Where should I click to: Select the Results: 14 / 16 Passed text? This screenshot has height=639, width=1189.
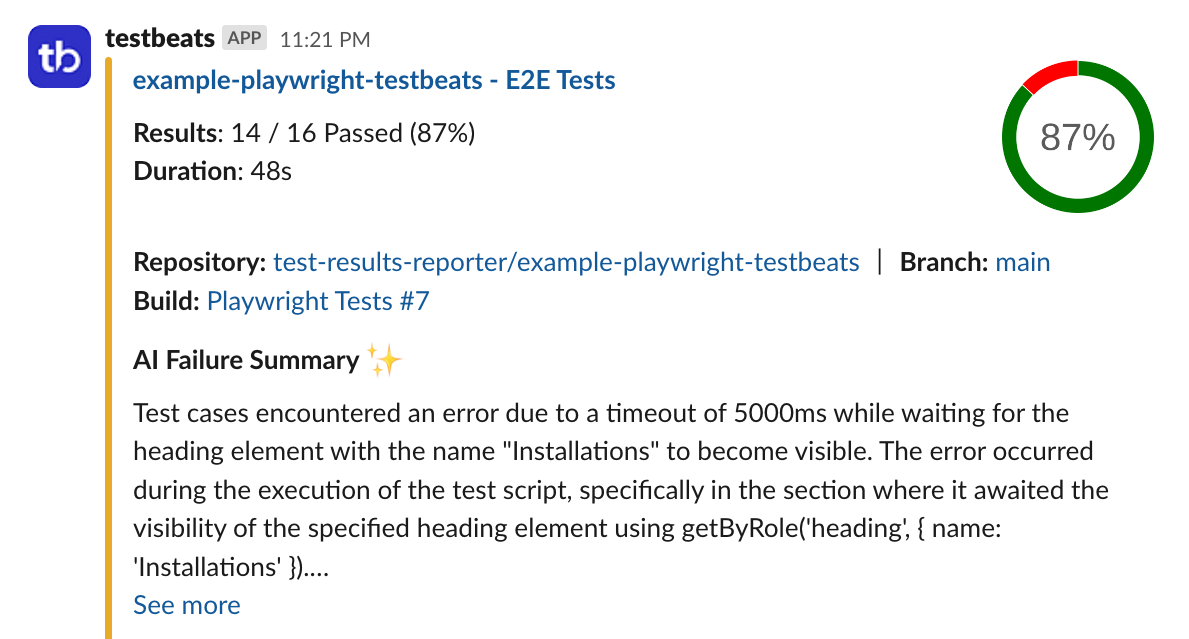[x=303, y=132]
